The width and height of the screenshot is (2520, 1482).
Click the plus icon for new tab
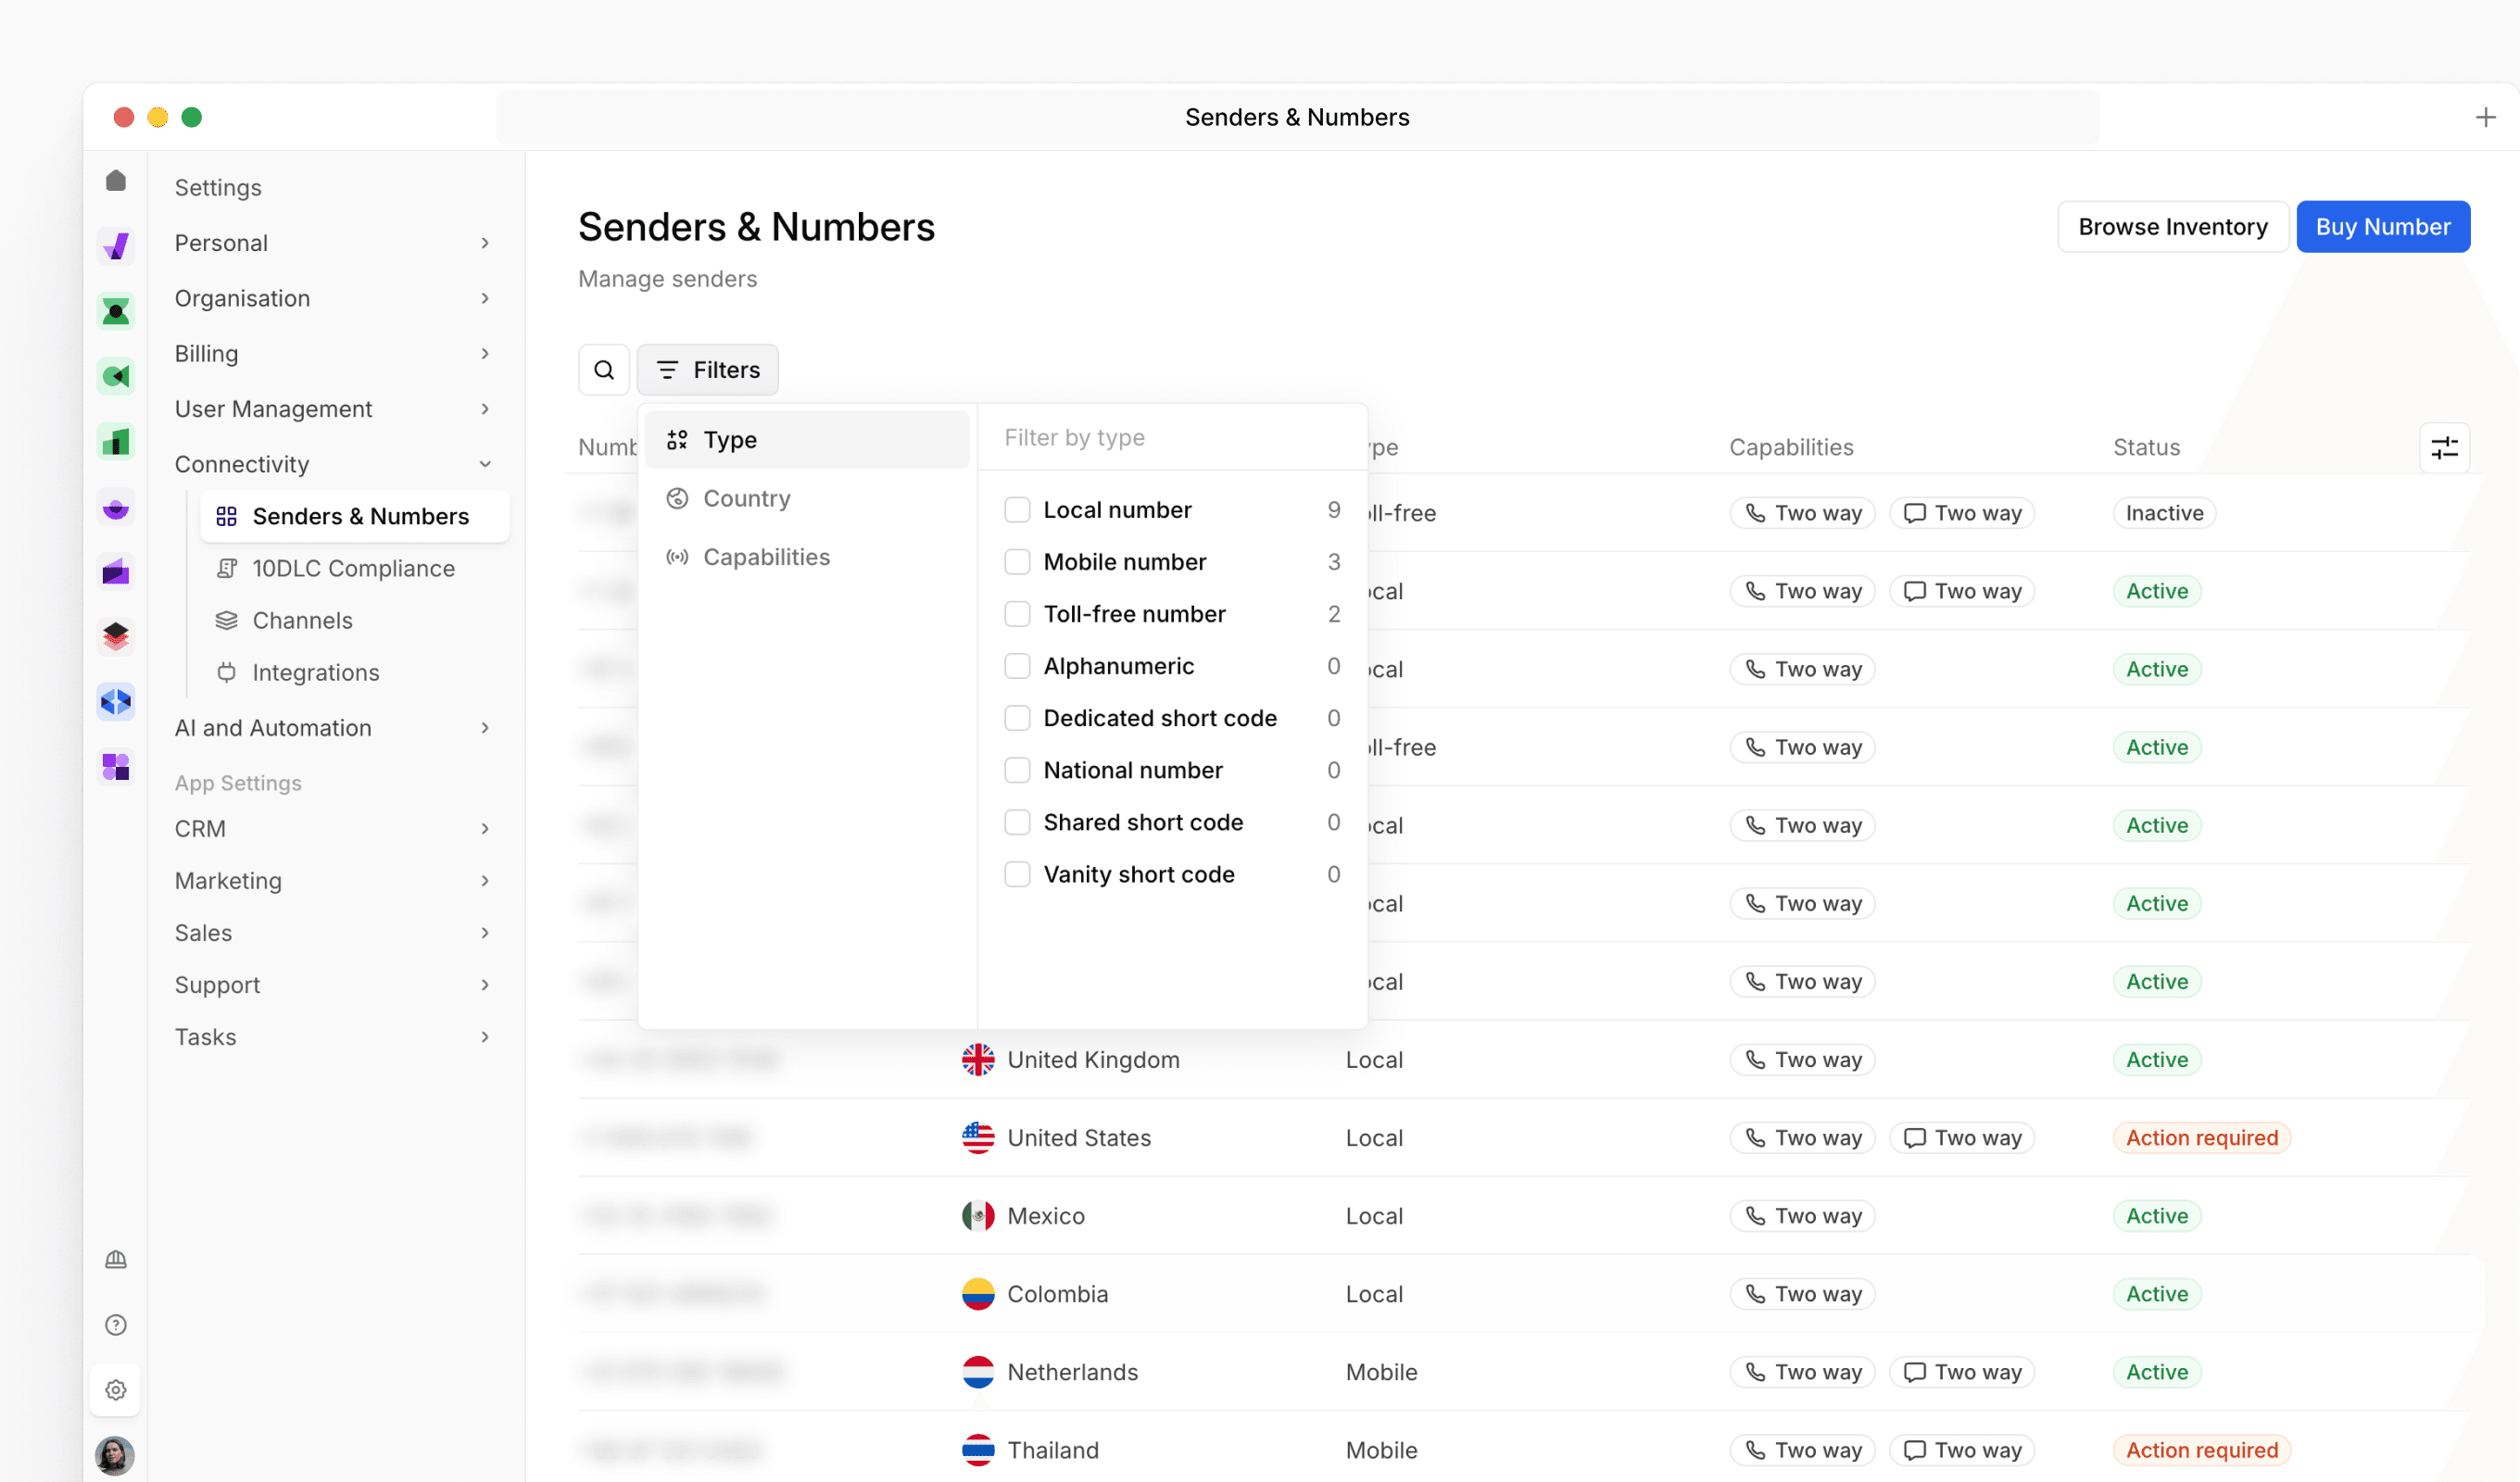click(x=2485, y=117)
